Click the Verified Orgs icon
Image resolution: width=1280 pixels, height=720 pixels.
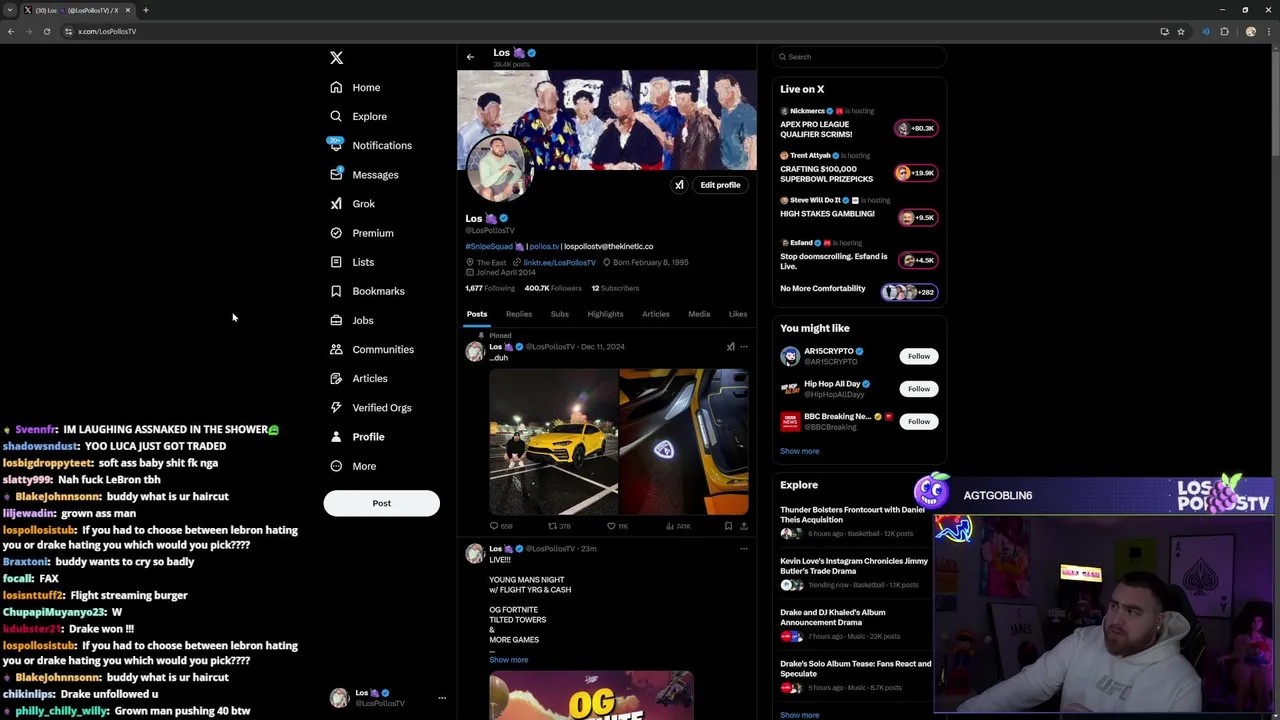pos(336,407)
